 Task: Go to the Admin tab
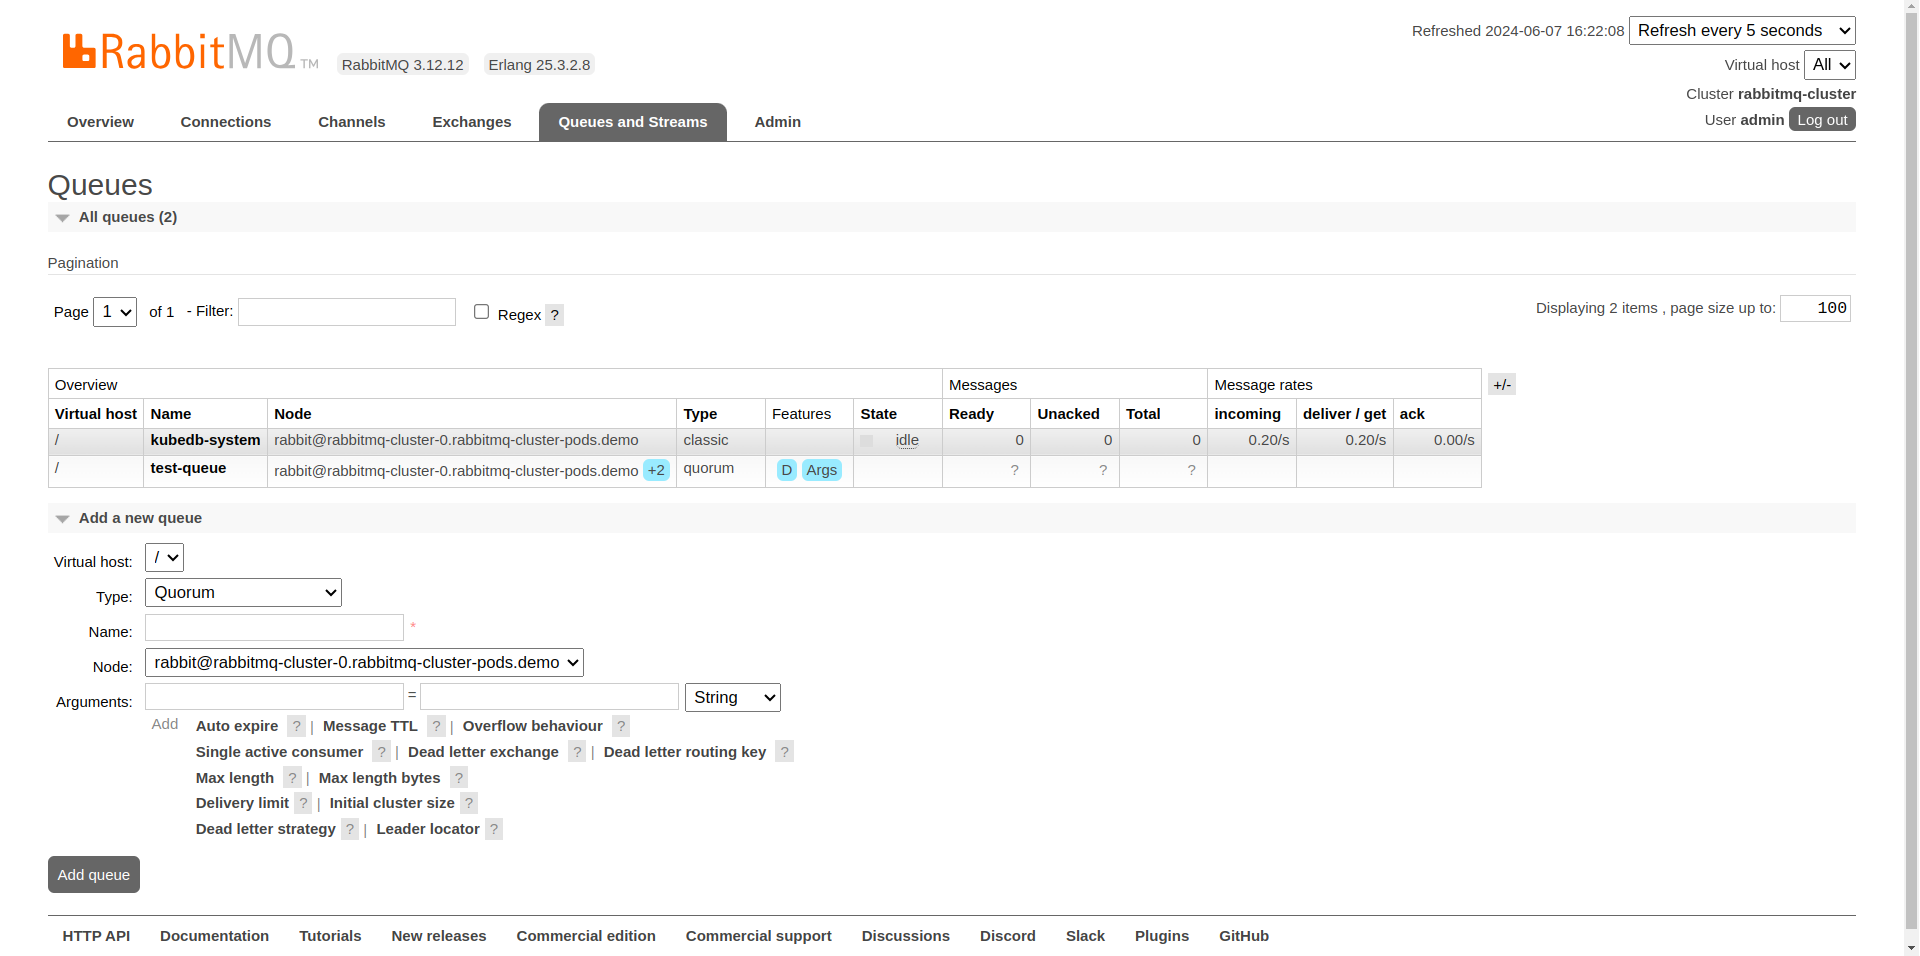(x=777, y=122)
